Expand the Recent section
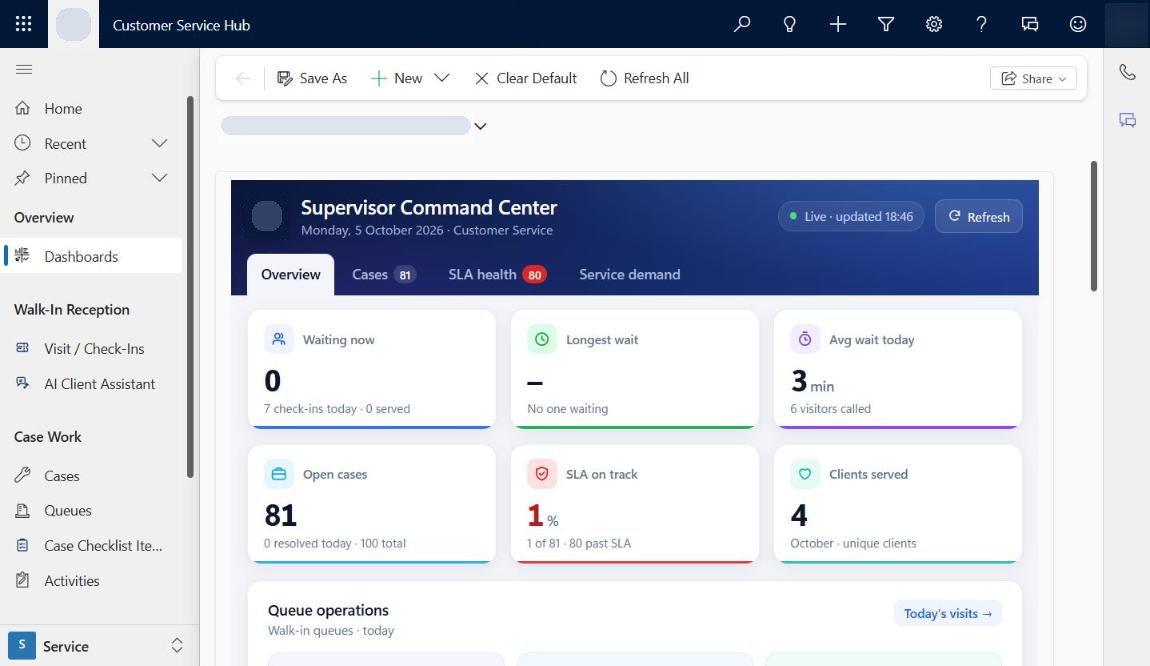 [x=159, y=144]
